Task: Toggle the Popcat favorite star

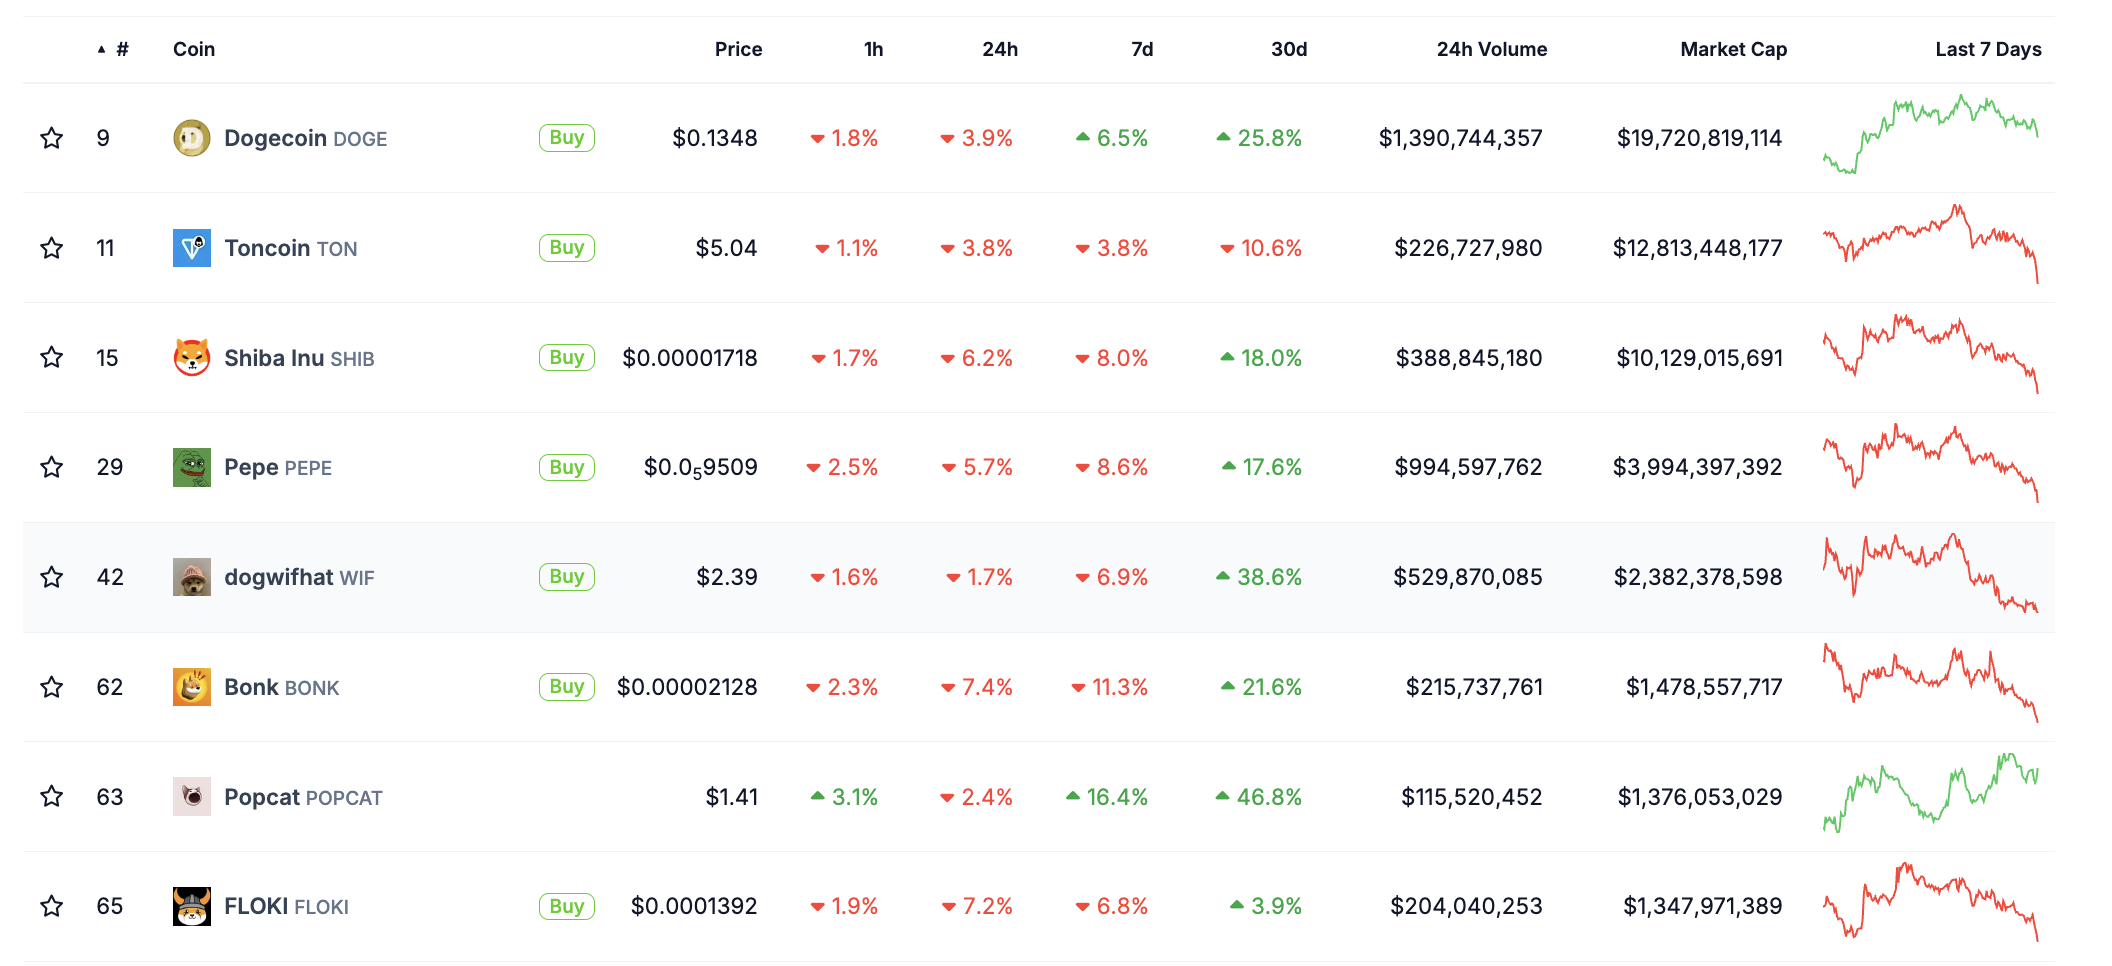Action: coord(52,796)
